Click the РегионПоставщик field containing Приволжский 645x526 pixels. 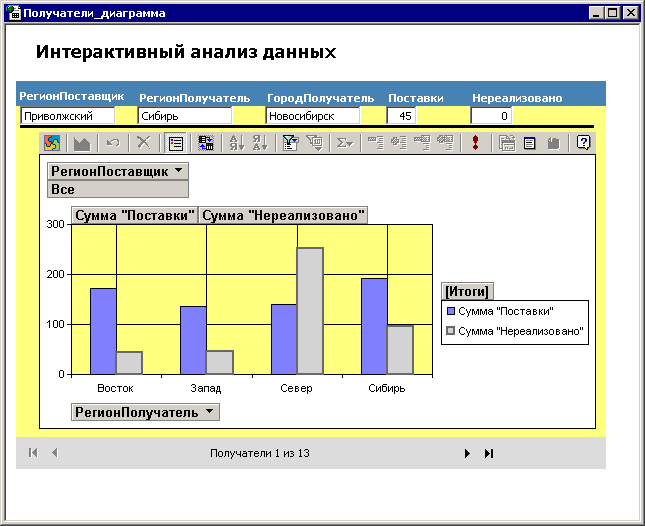[x=68, y=116]
